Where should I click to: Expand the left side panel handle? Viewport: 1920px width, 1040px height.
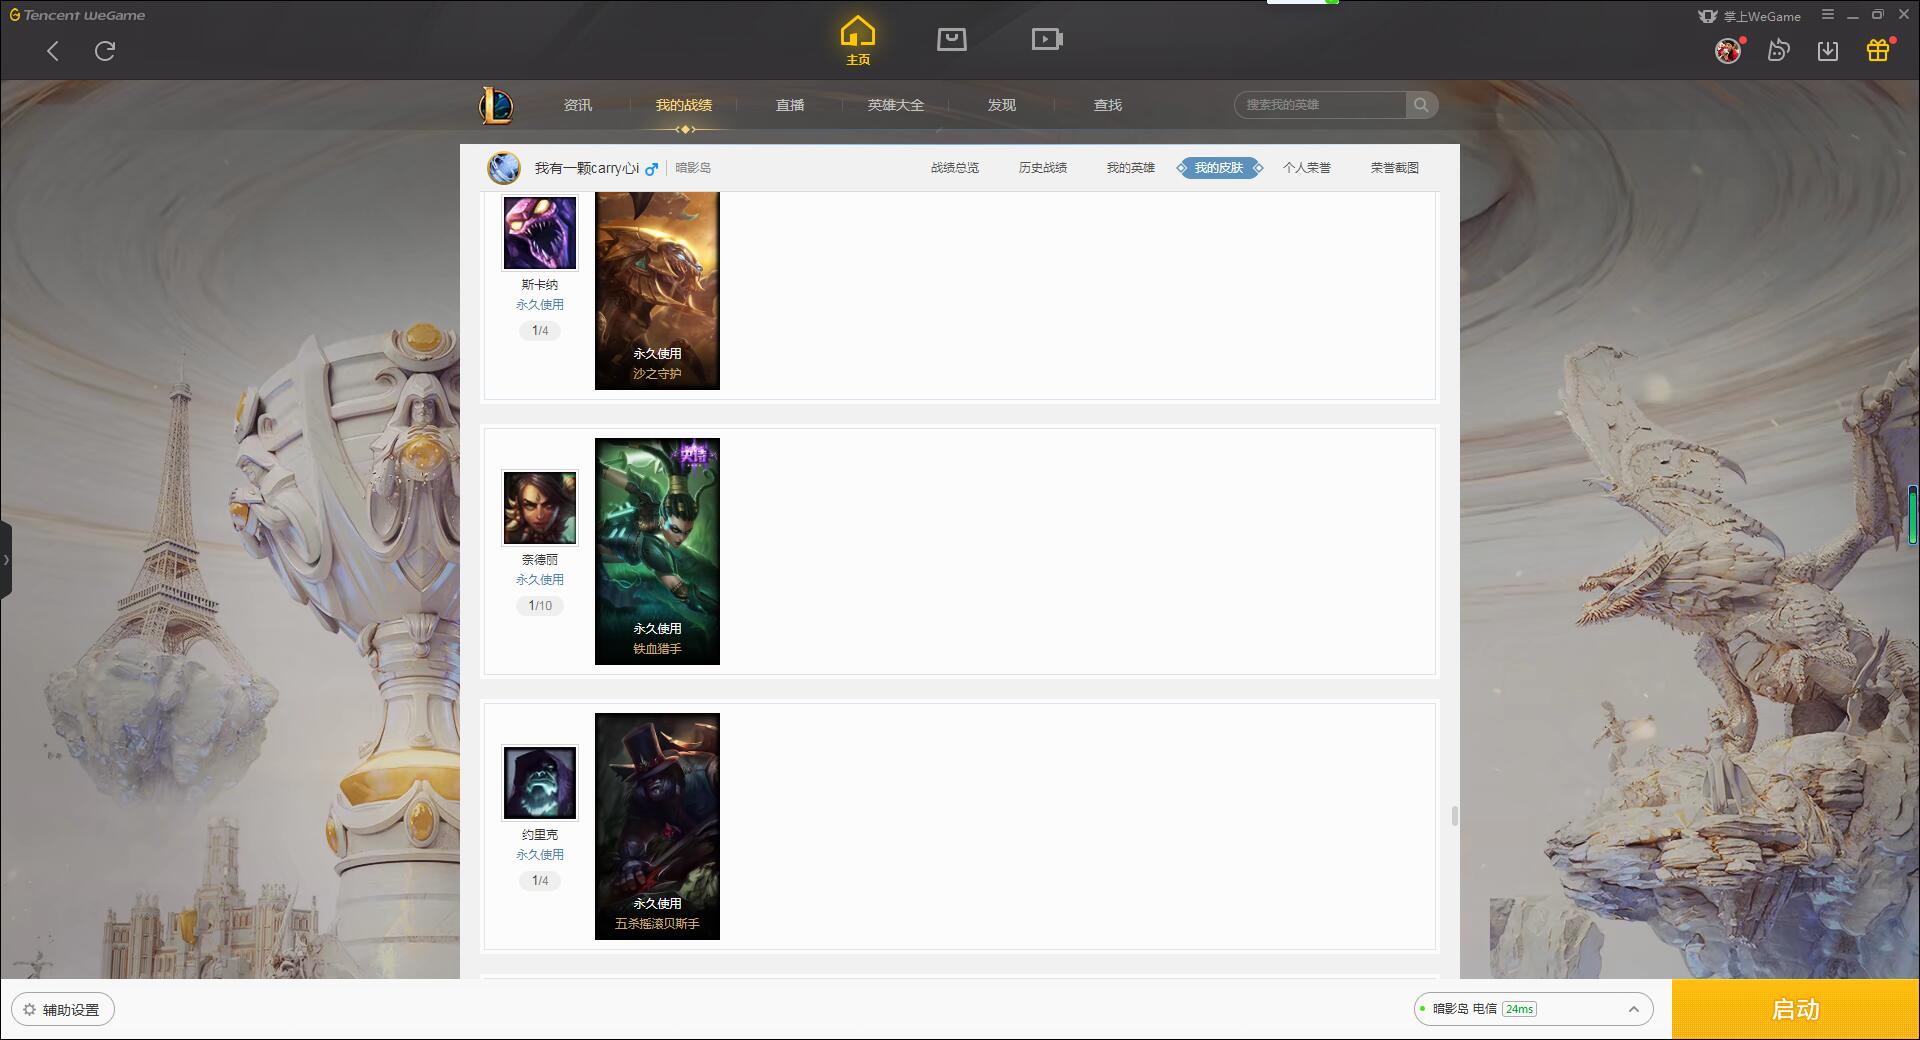tap(6, 560)
